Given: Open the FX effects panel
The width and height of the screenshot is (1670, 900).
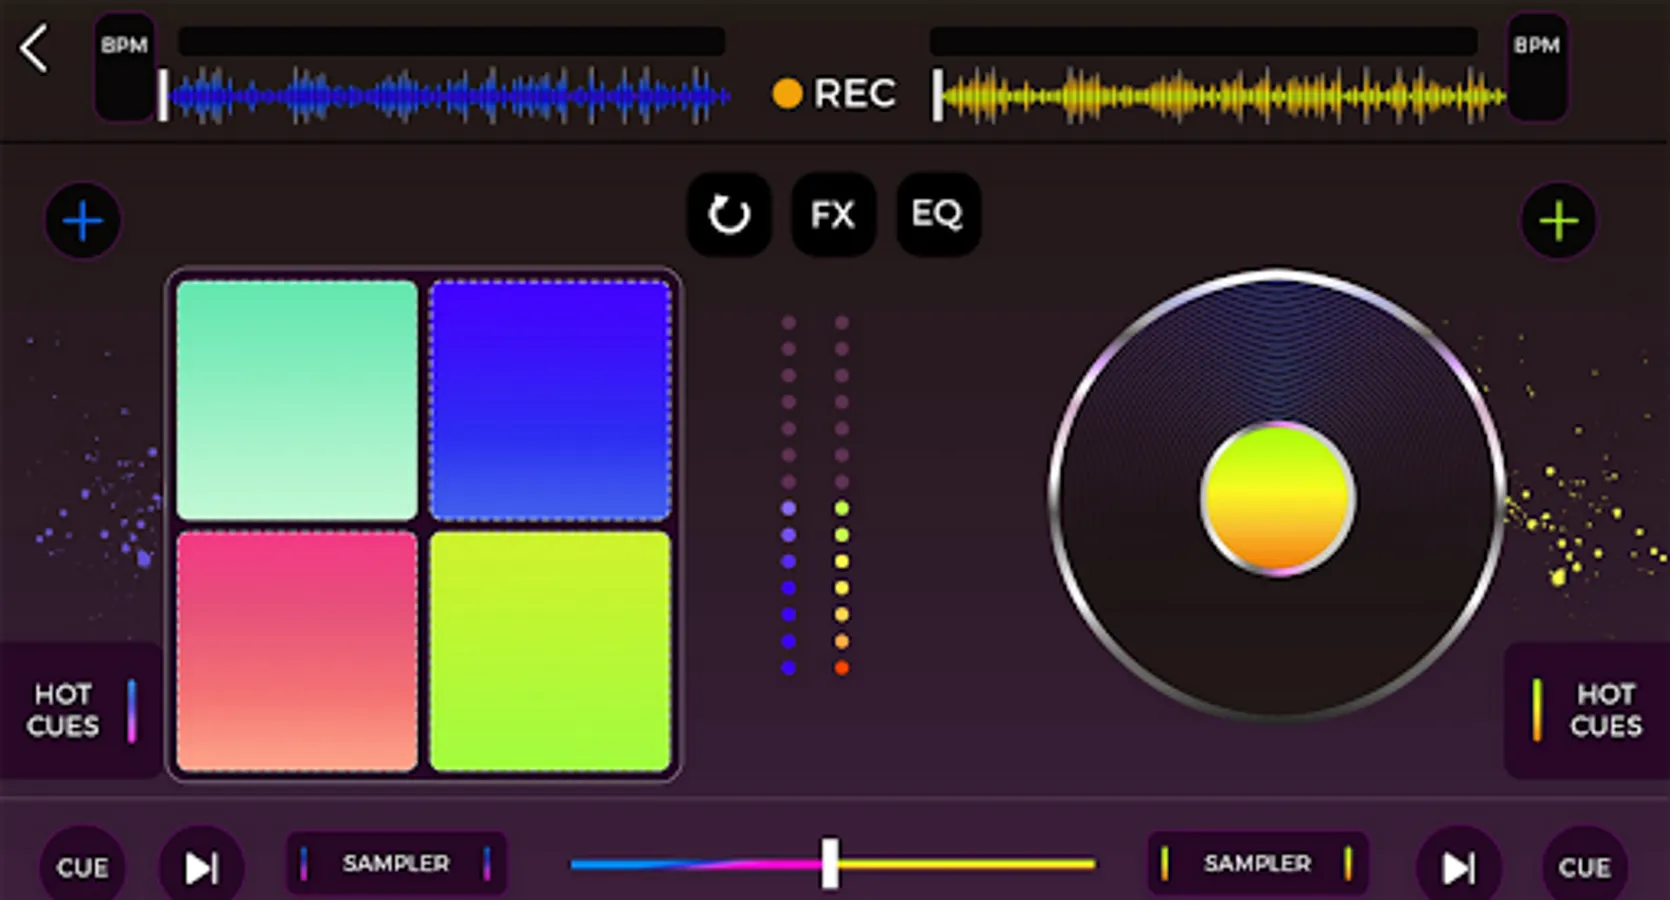Looking at the screenshot, I should coord(833,214).
